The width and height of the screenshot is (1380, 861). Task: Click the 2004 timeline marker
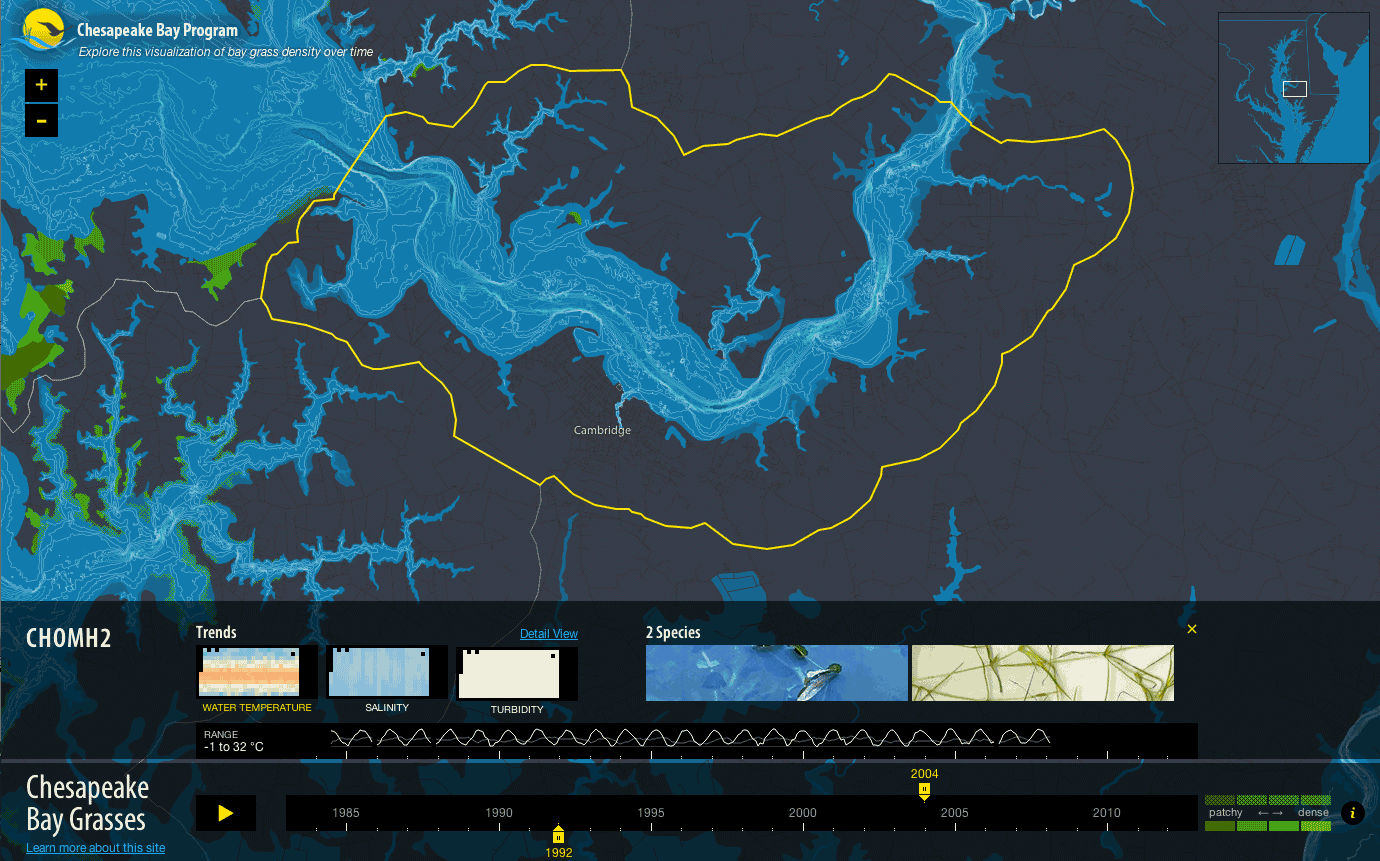click(924, 790)
